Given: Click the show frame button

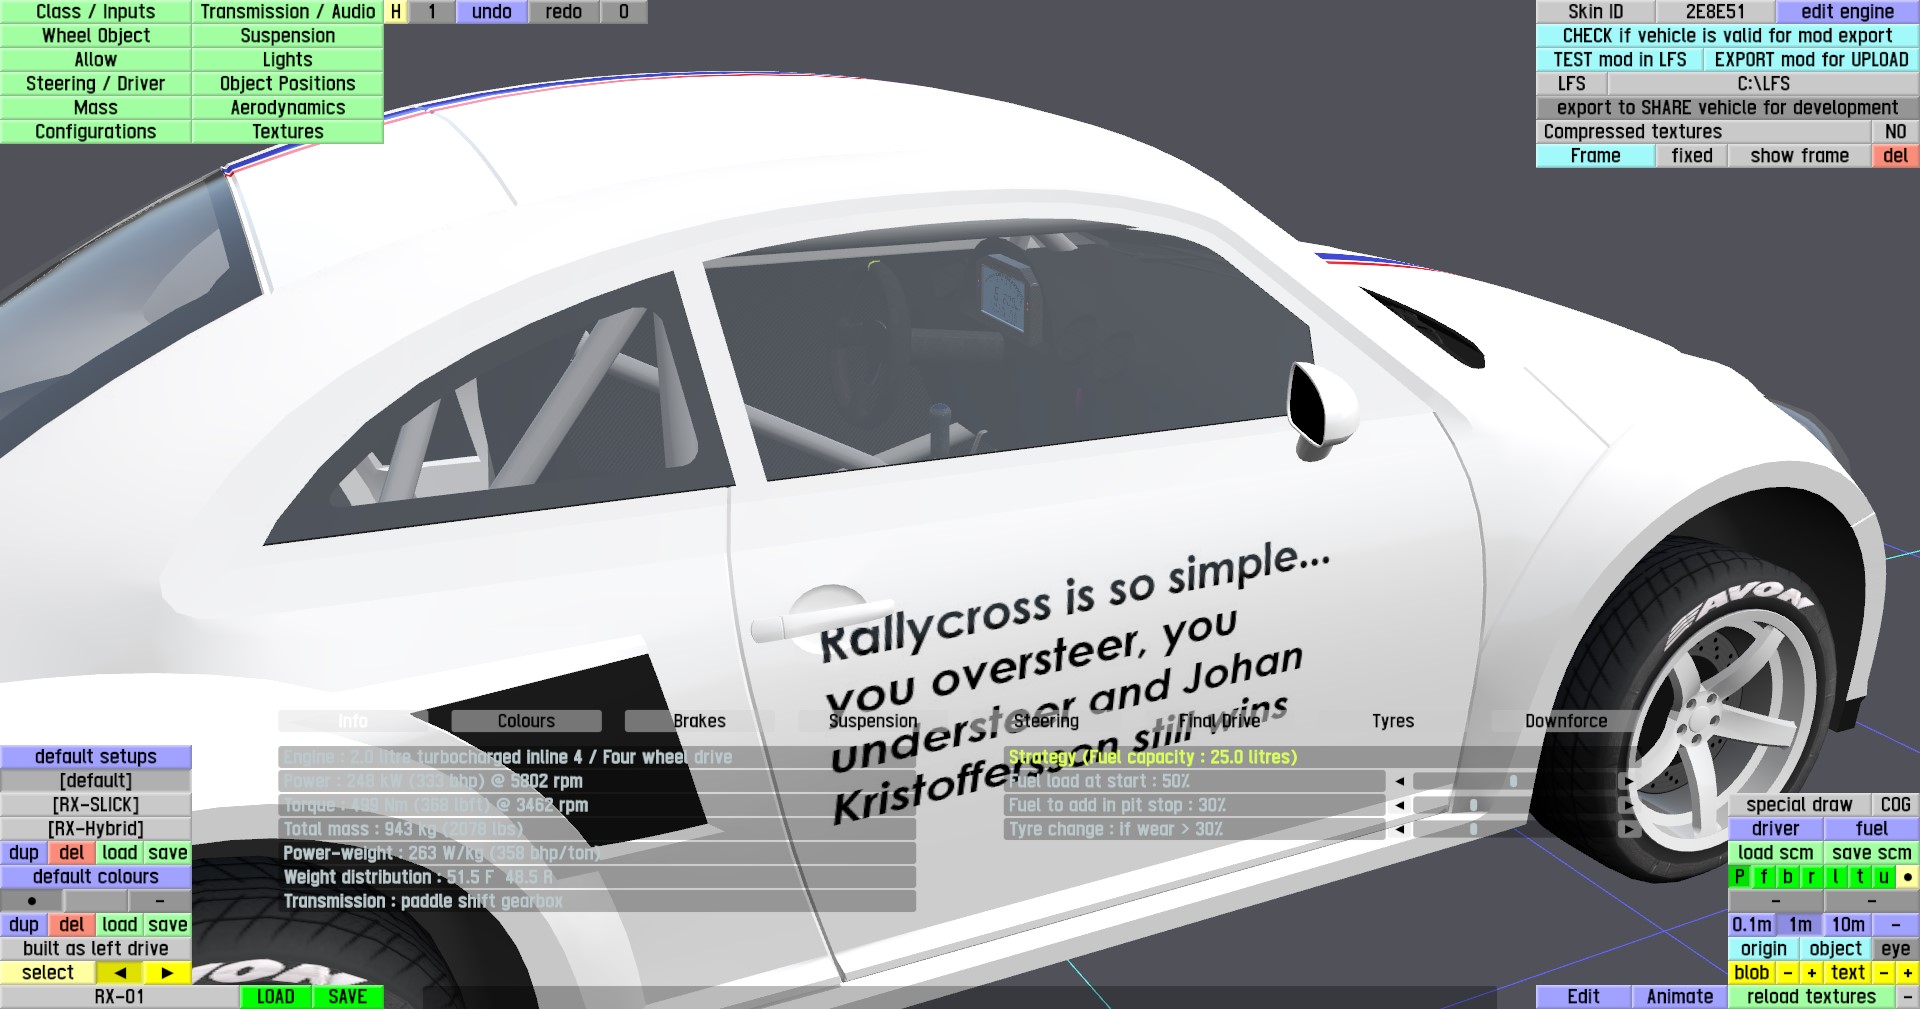Looking at the screenshot, I should [x=1800, y=156].
